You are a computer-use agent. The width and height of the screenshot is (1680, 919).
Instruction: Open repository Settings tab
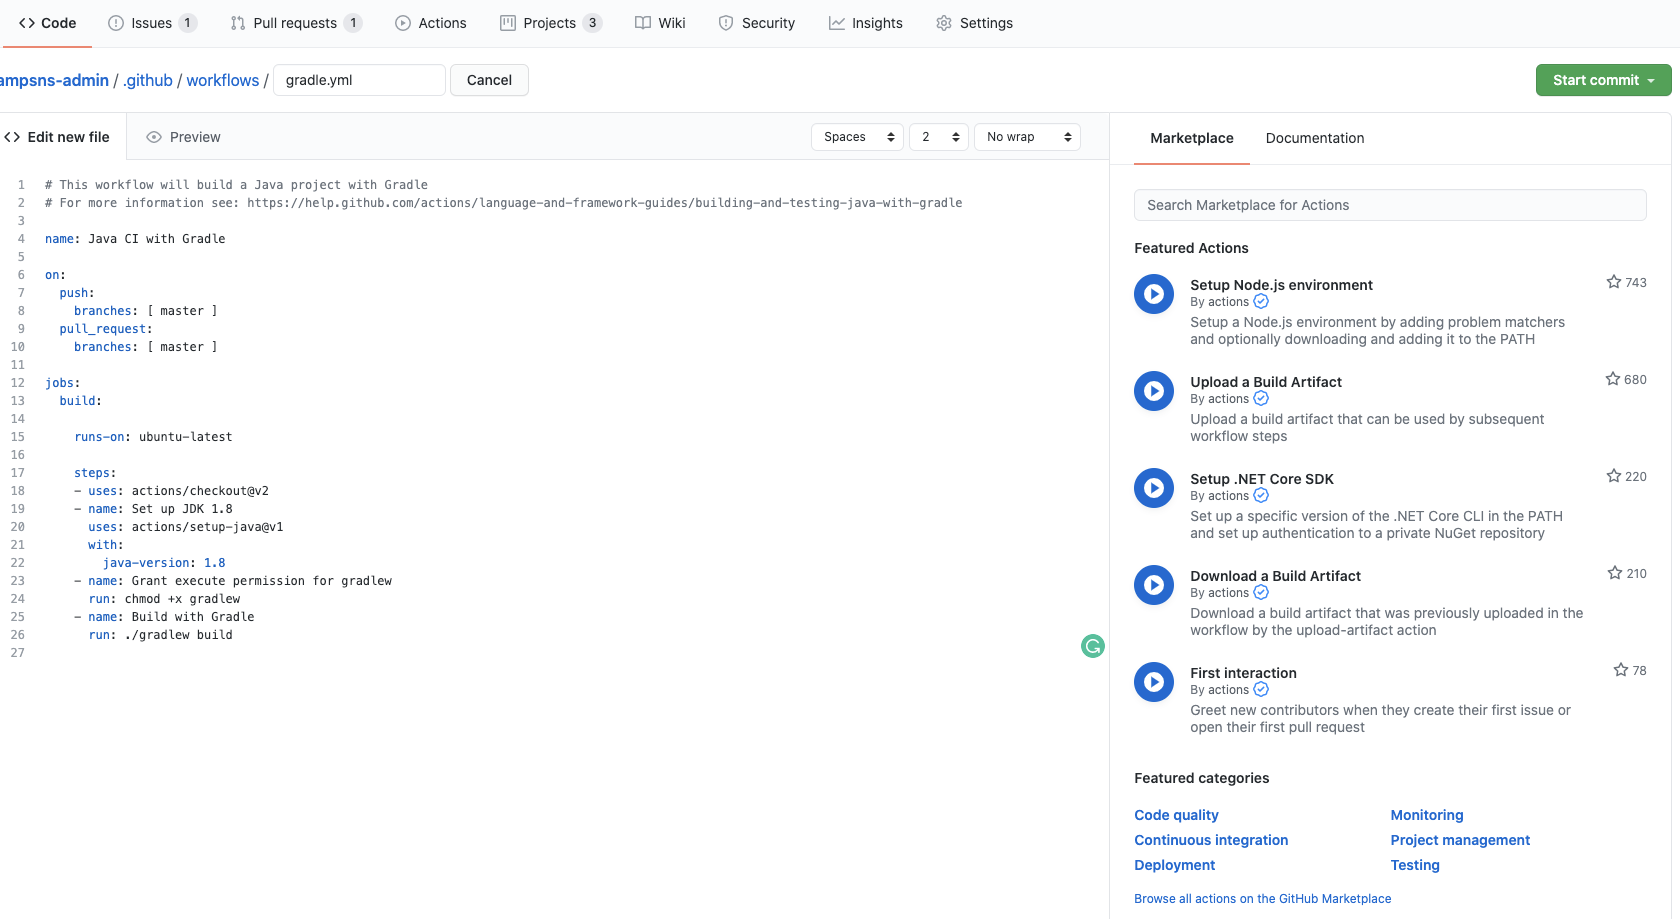click(975, 23)
